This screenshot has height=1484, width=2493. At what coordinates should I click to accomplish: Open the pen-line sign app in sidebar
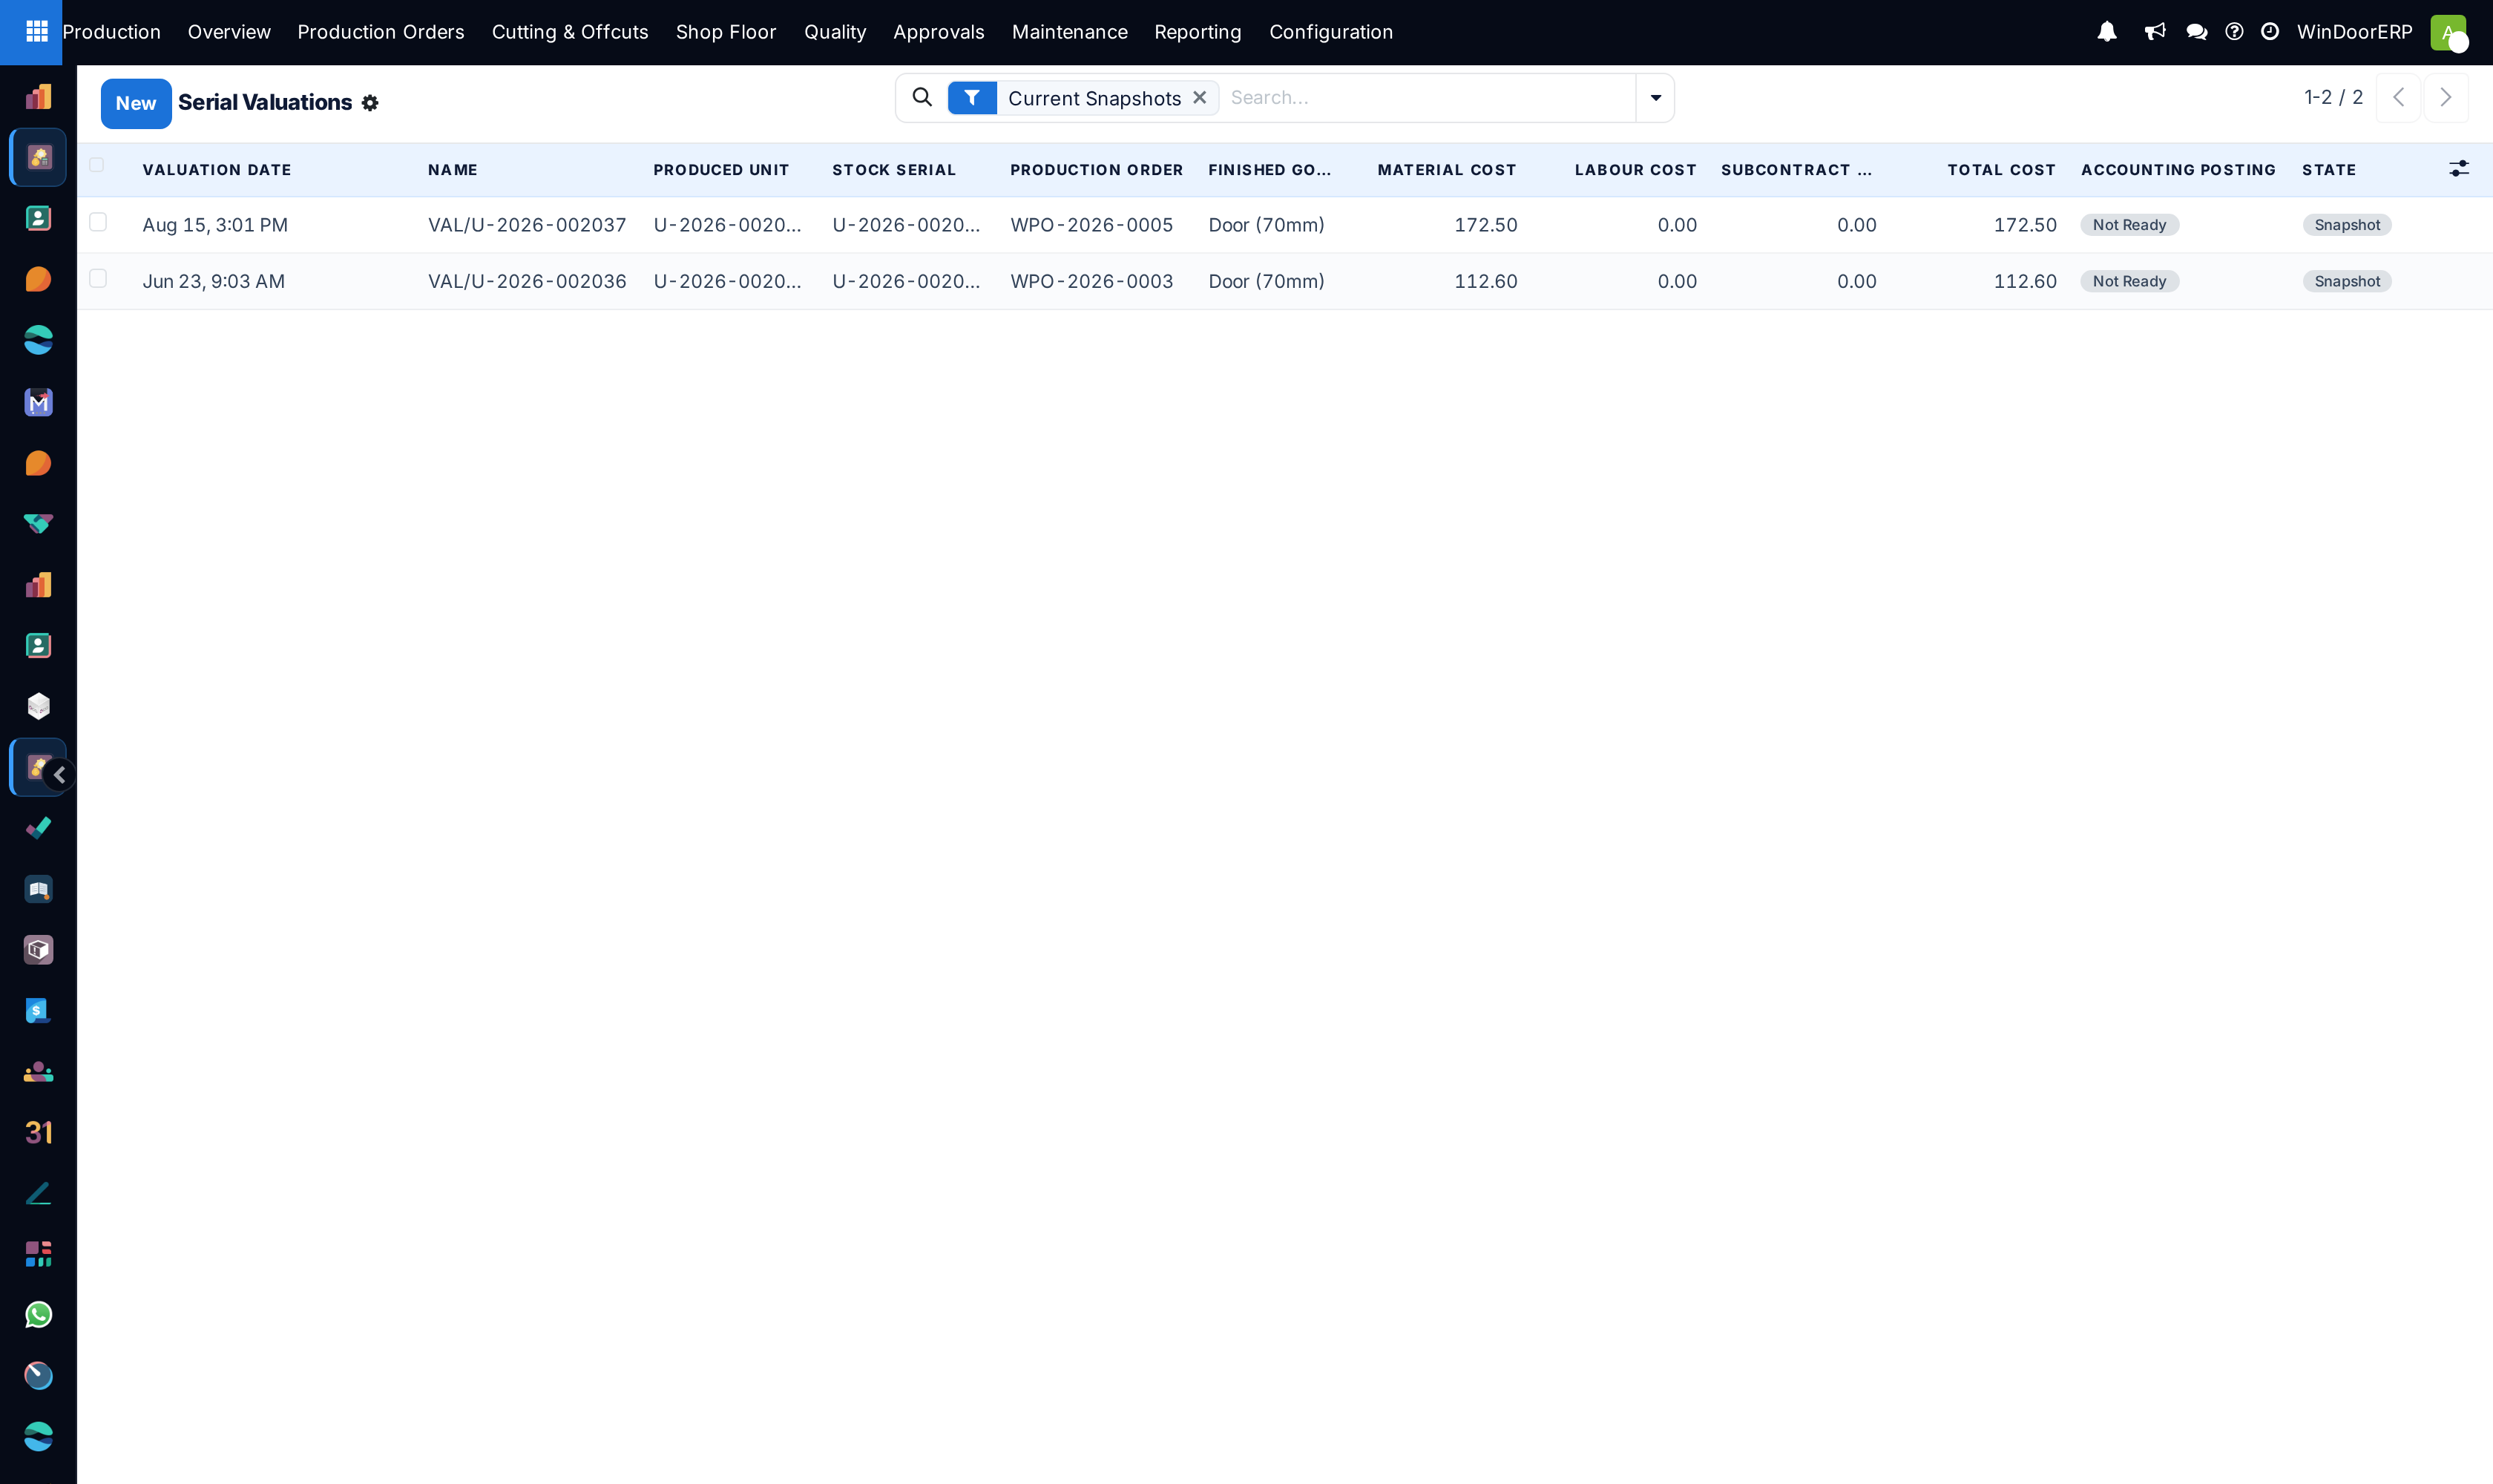pyautogui.click(x=38, y=1193)
